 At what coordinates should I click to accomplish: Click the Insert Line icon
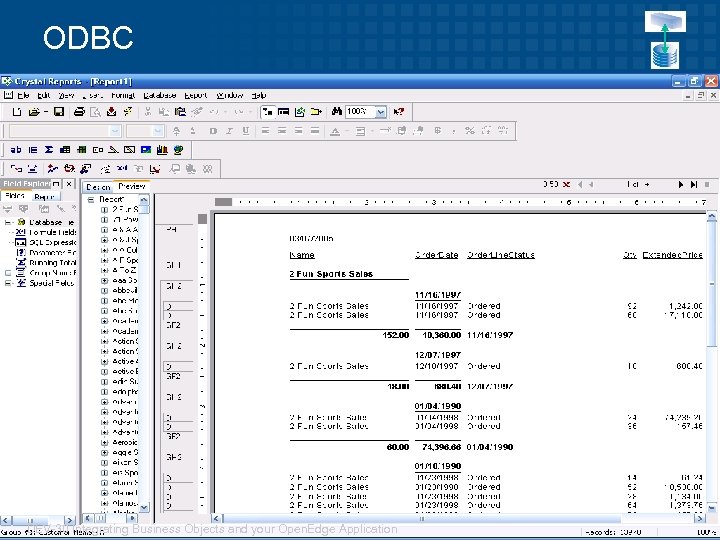pyautogui.click(x=113, y=150)
